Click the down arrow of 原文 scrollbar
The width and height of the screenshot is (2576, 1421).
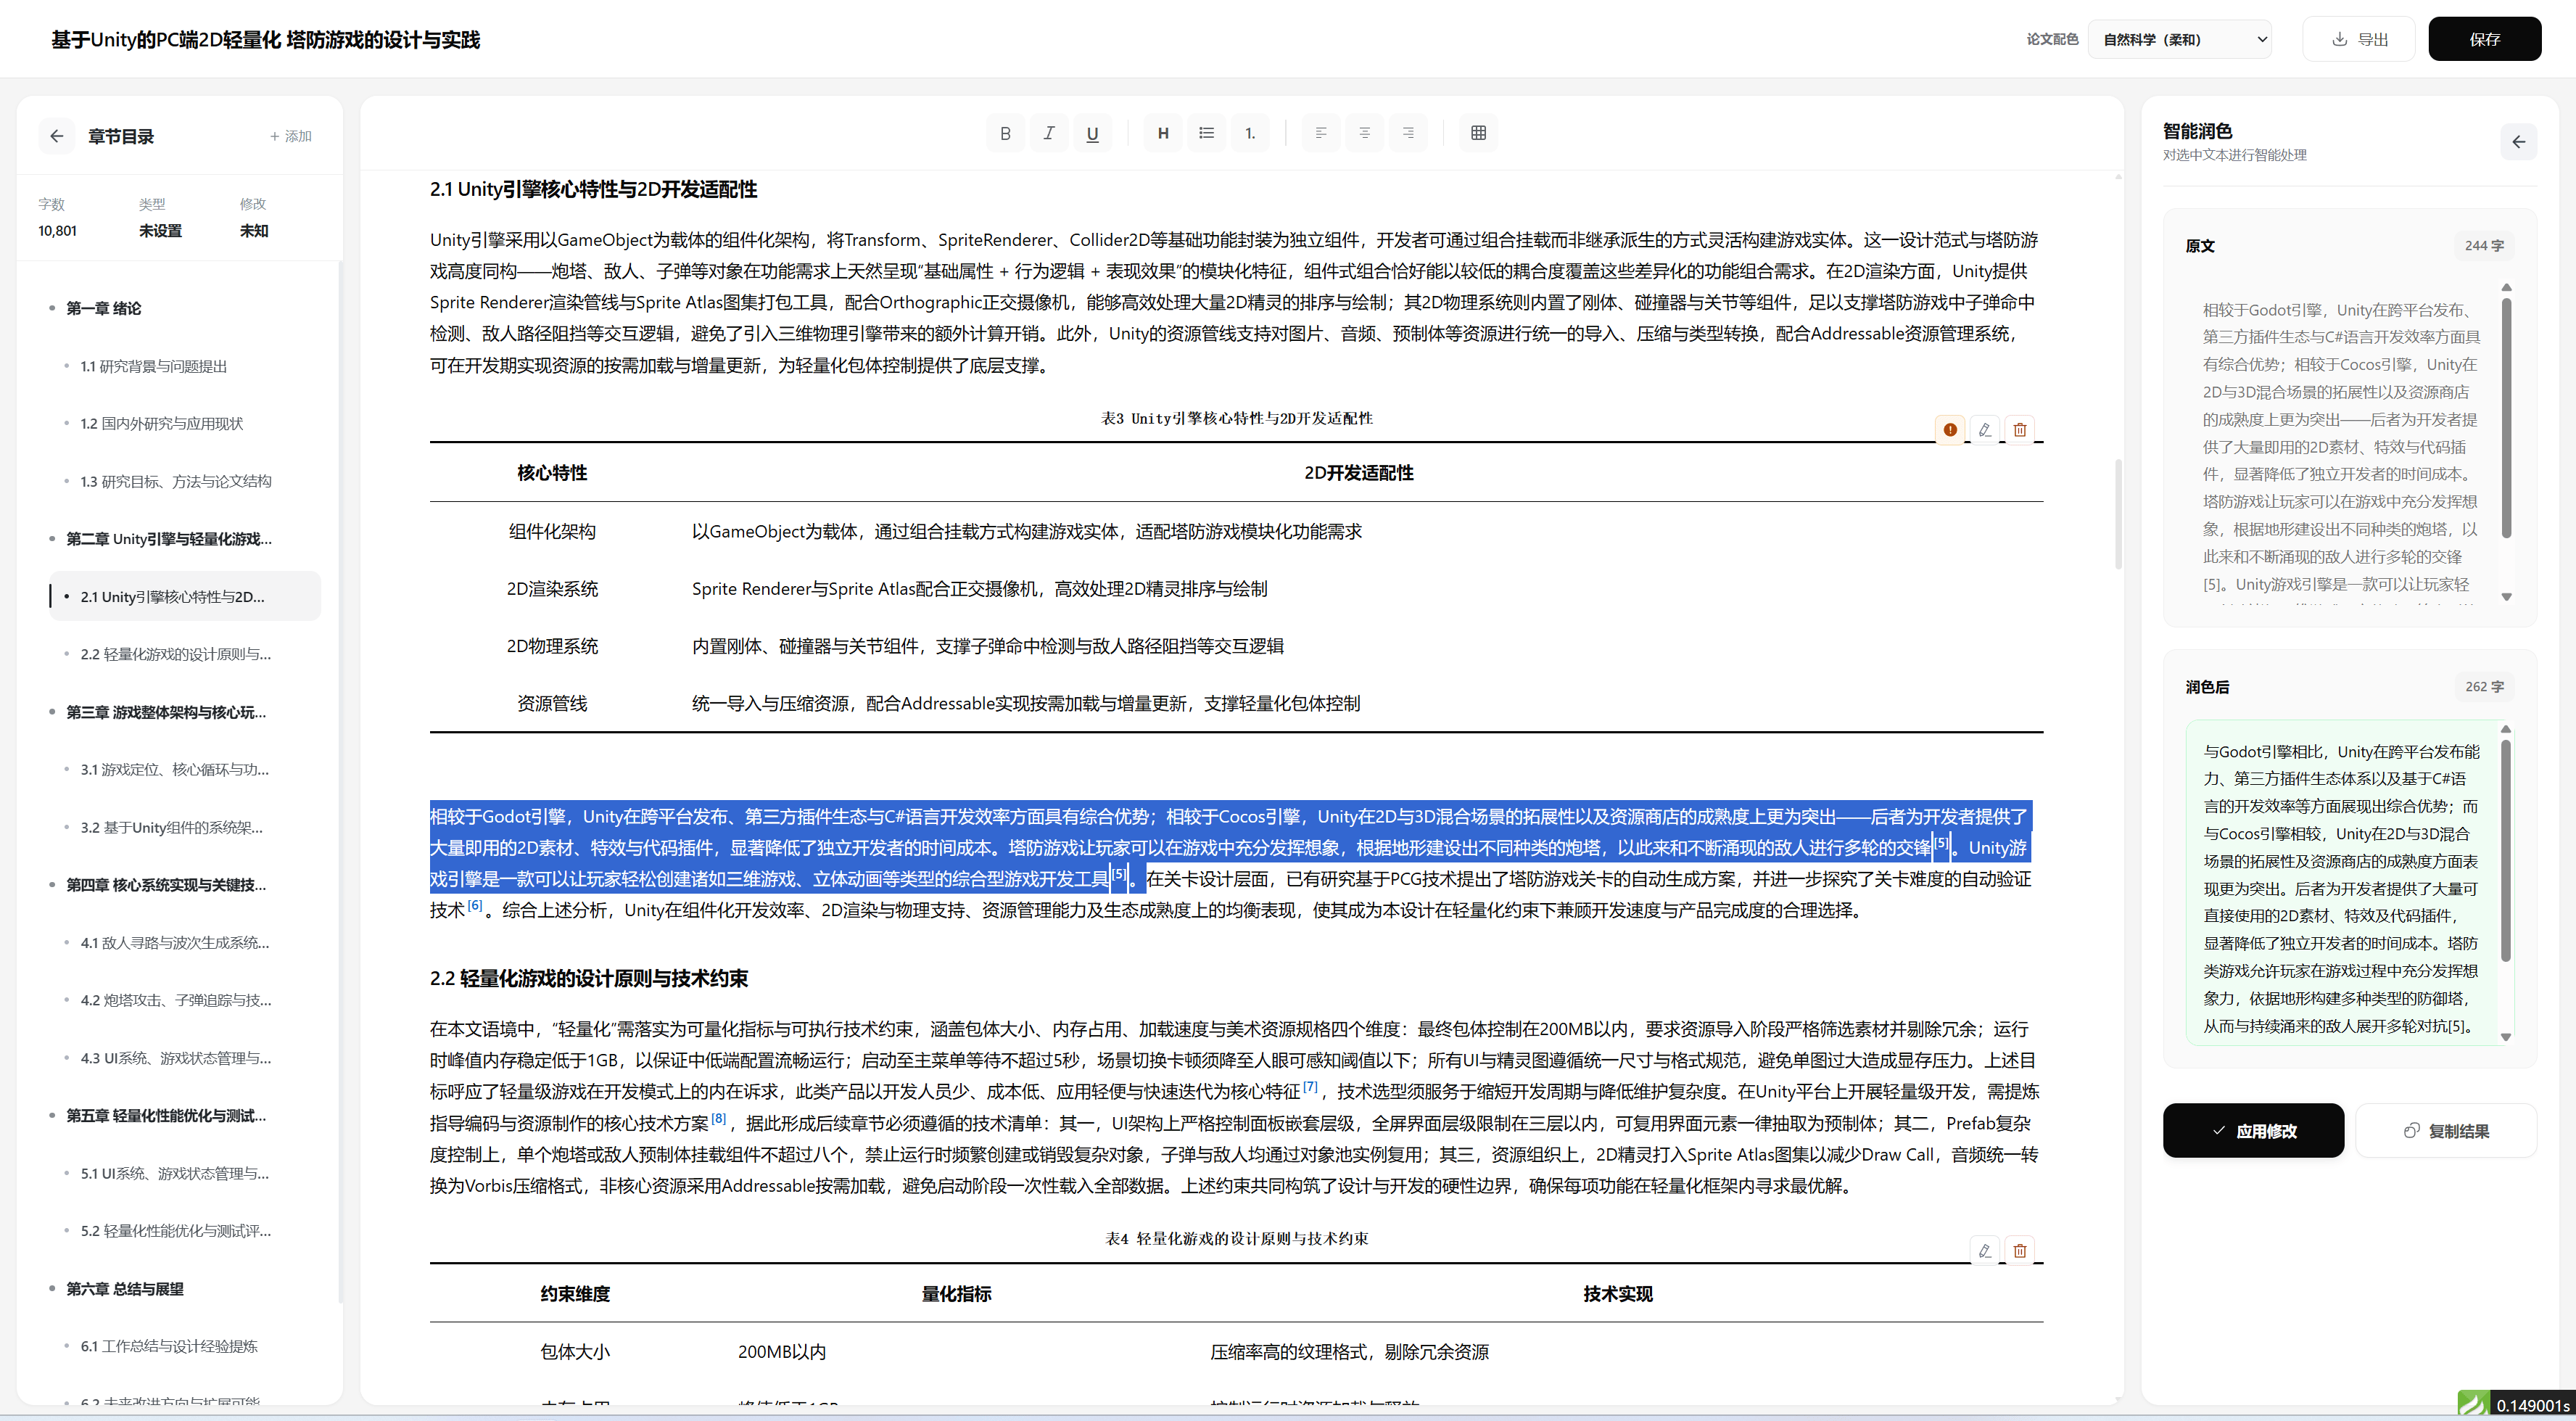(2507, 597)
